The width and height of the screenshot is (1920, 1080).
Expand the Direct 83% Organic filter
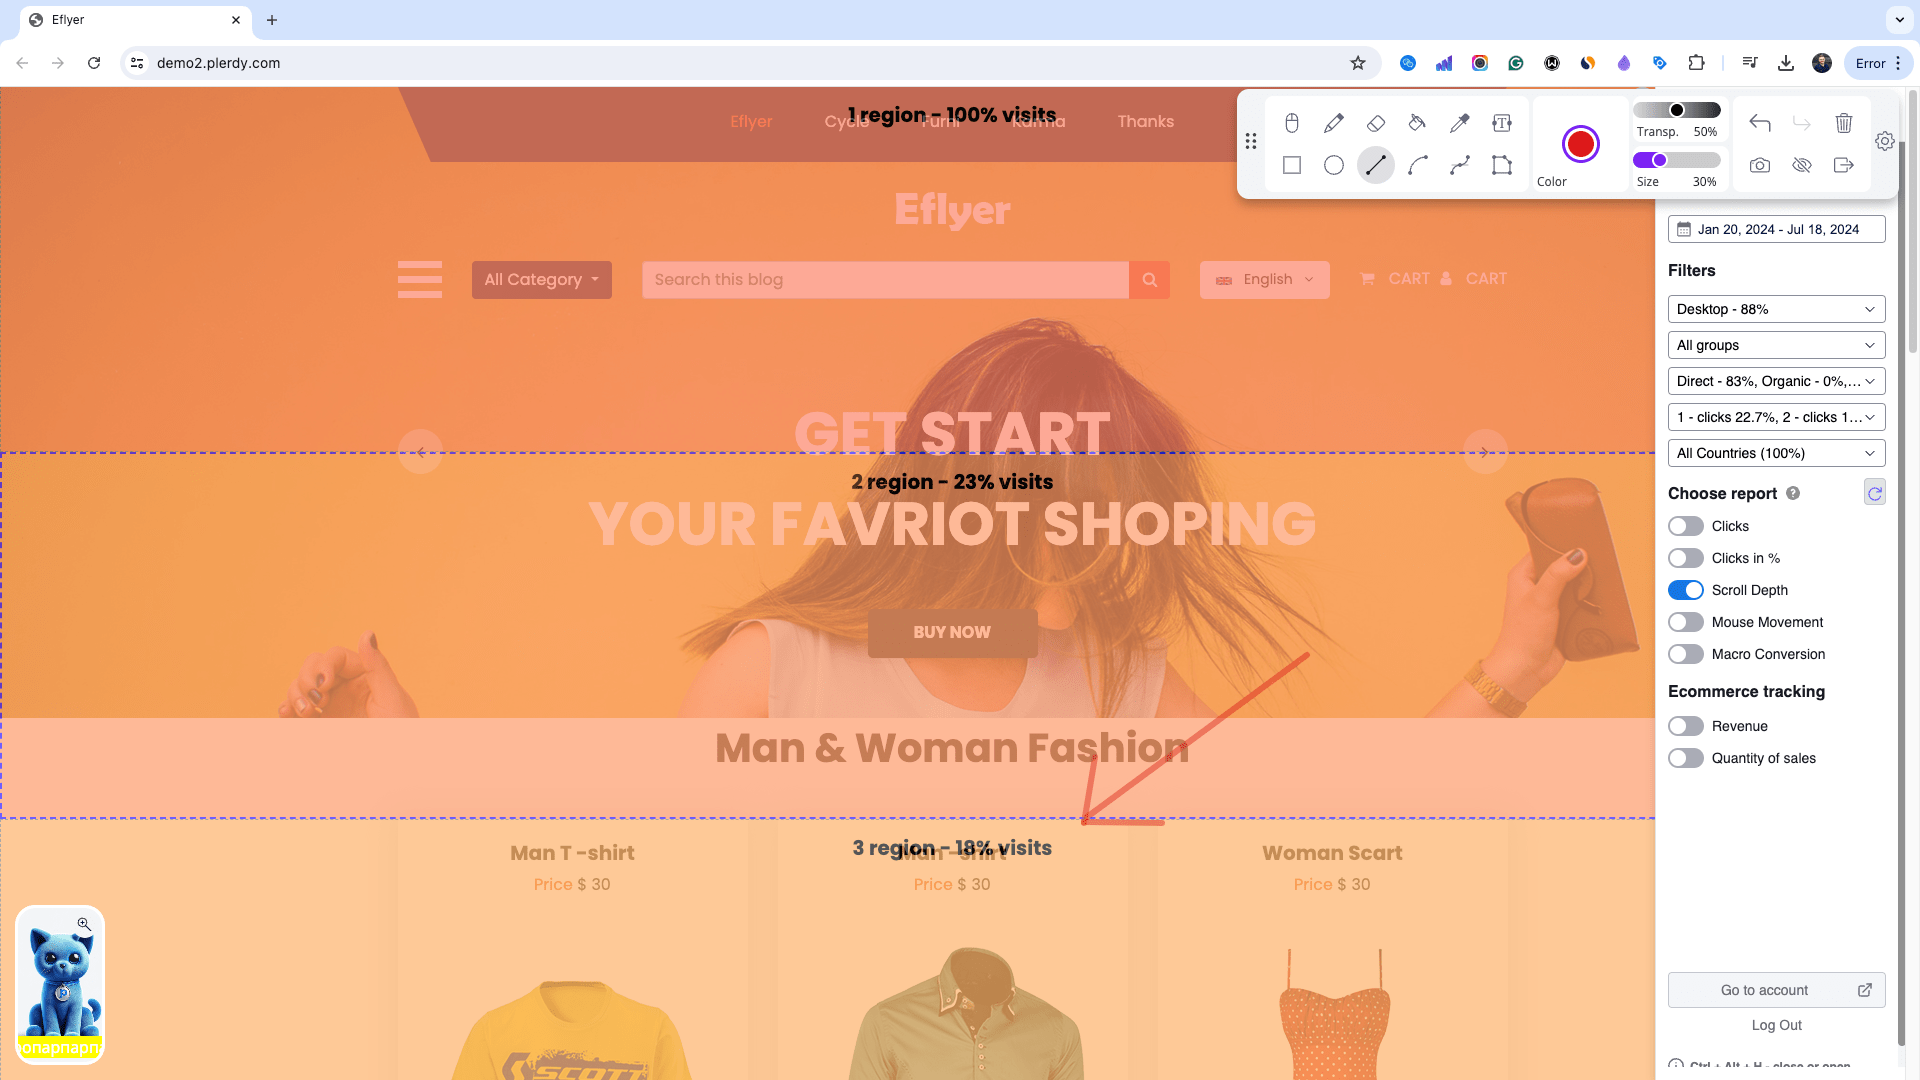click(1774, 381)
